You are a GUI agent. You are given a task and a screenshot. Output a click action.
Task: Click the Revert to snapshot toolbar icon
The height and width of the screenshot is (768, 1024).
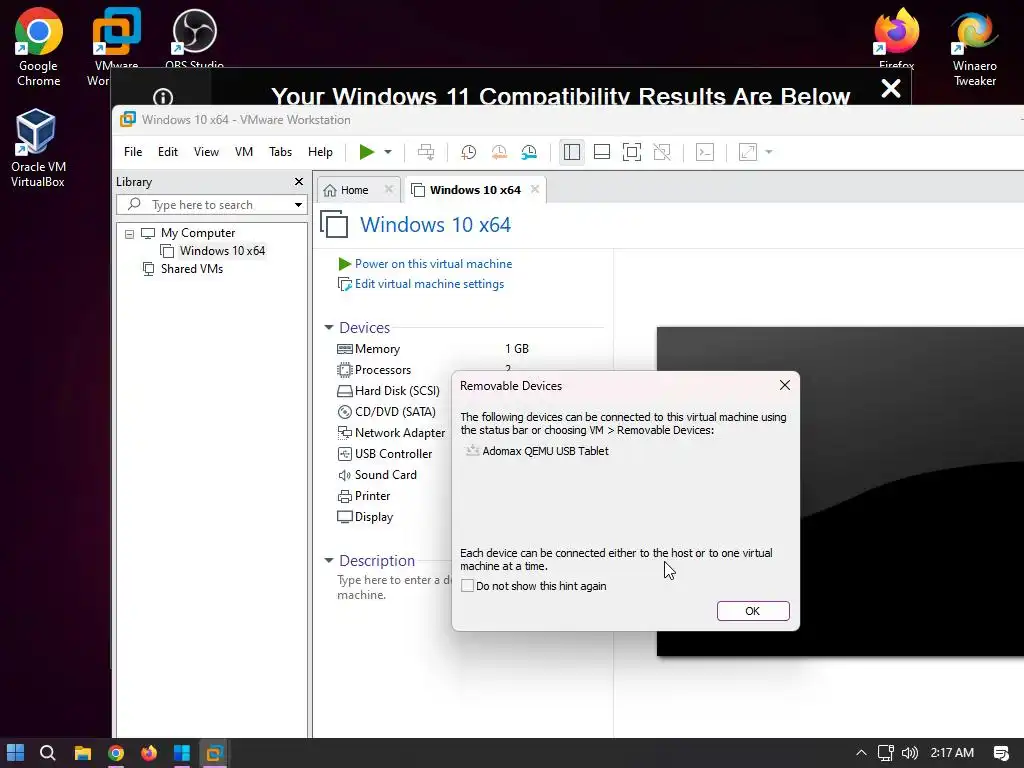point(499,152)
